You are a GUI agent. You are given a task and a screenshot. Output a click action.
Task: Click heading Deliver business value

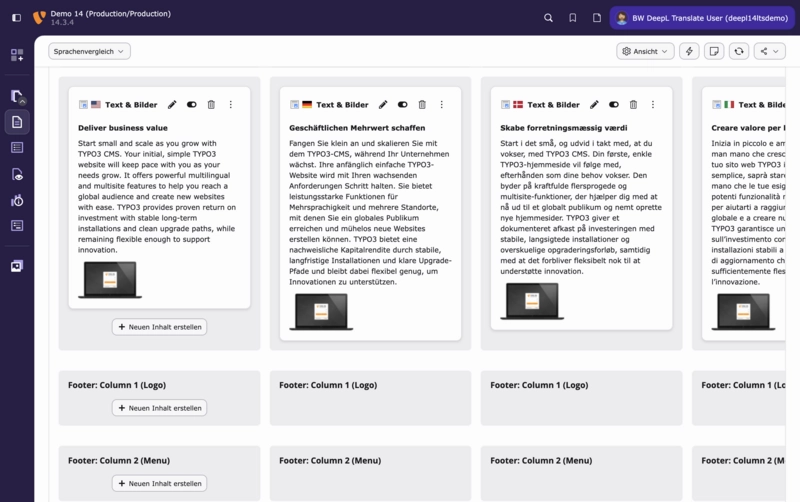pos(123,128)
